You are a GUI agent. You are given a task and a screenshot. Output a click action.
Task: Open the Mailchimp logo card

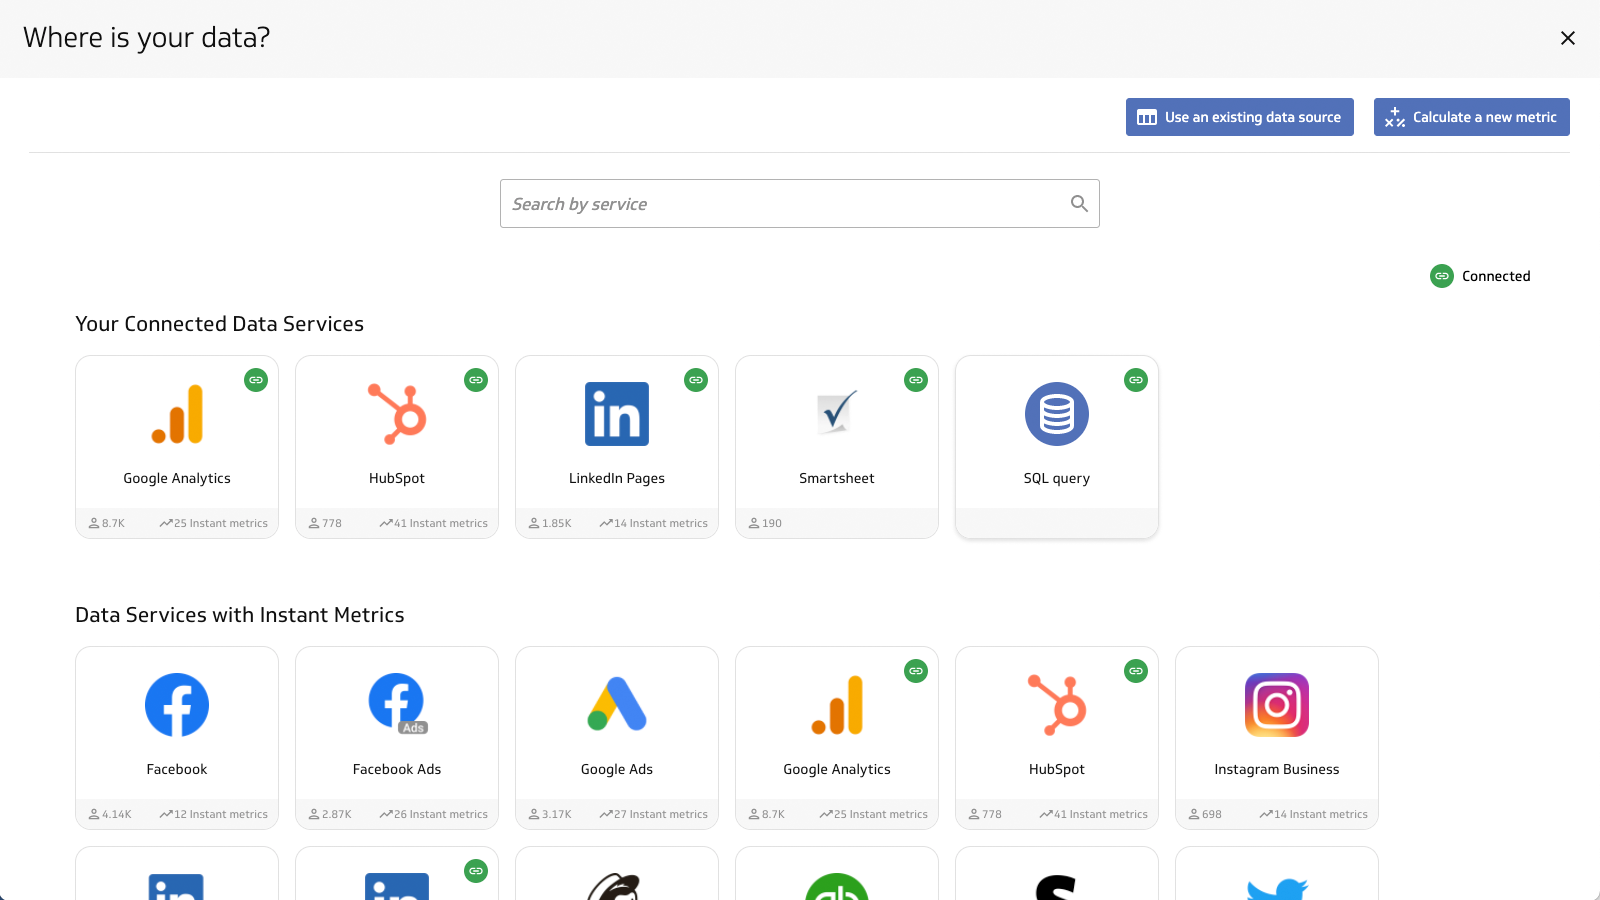(617, 874)
